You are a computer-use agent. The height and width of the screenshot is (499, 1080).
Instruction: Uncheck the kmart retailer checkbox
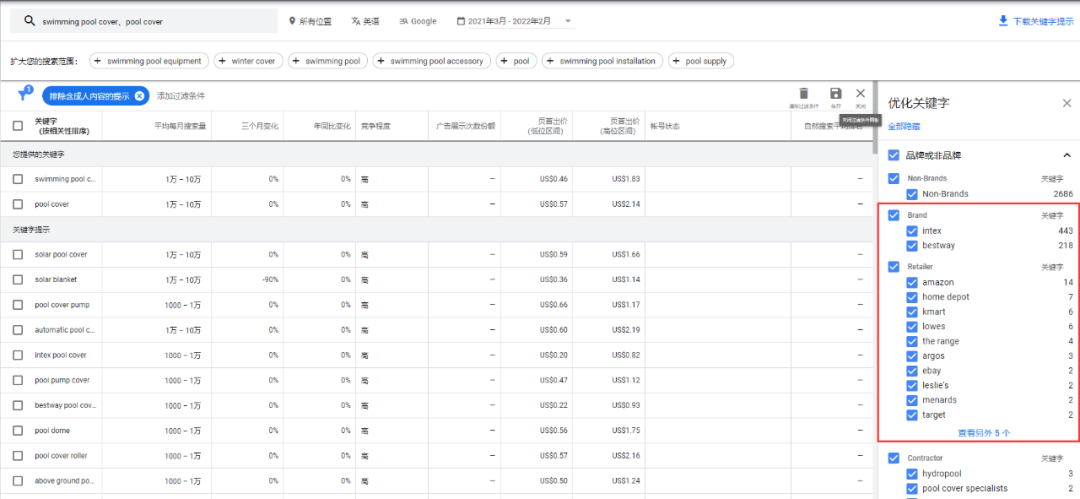pyautogui.click(x=912, y=312)
